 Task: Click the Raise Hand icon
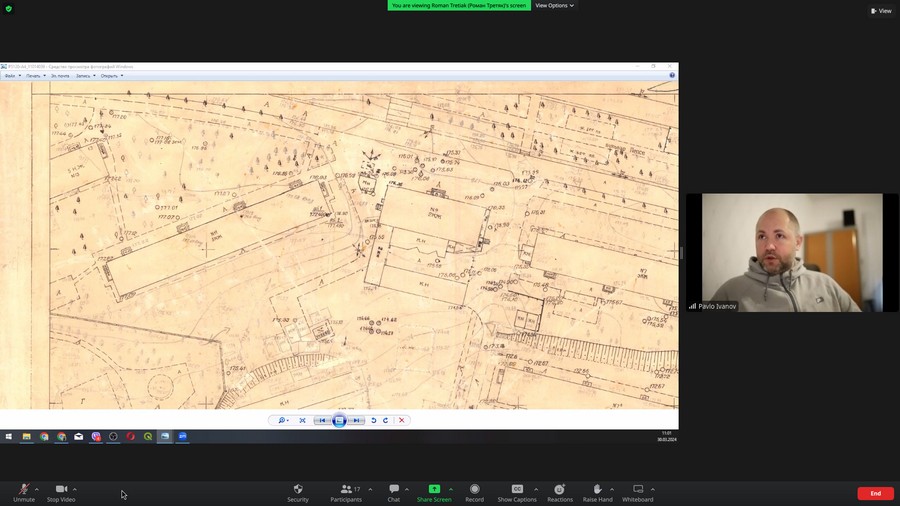pos(598,489)
